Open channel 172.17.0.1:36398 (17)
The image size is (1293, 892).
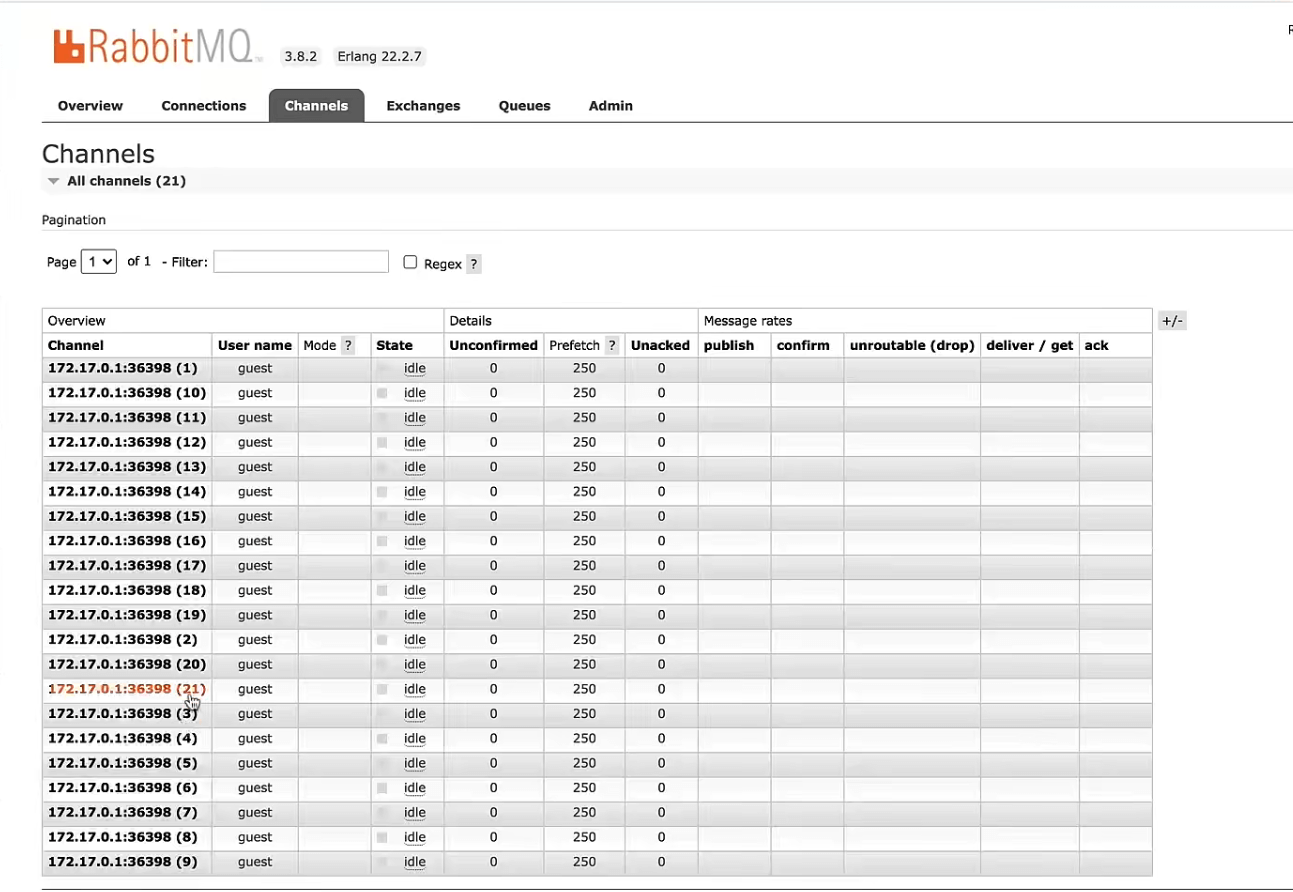tap(127, 566)
